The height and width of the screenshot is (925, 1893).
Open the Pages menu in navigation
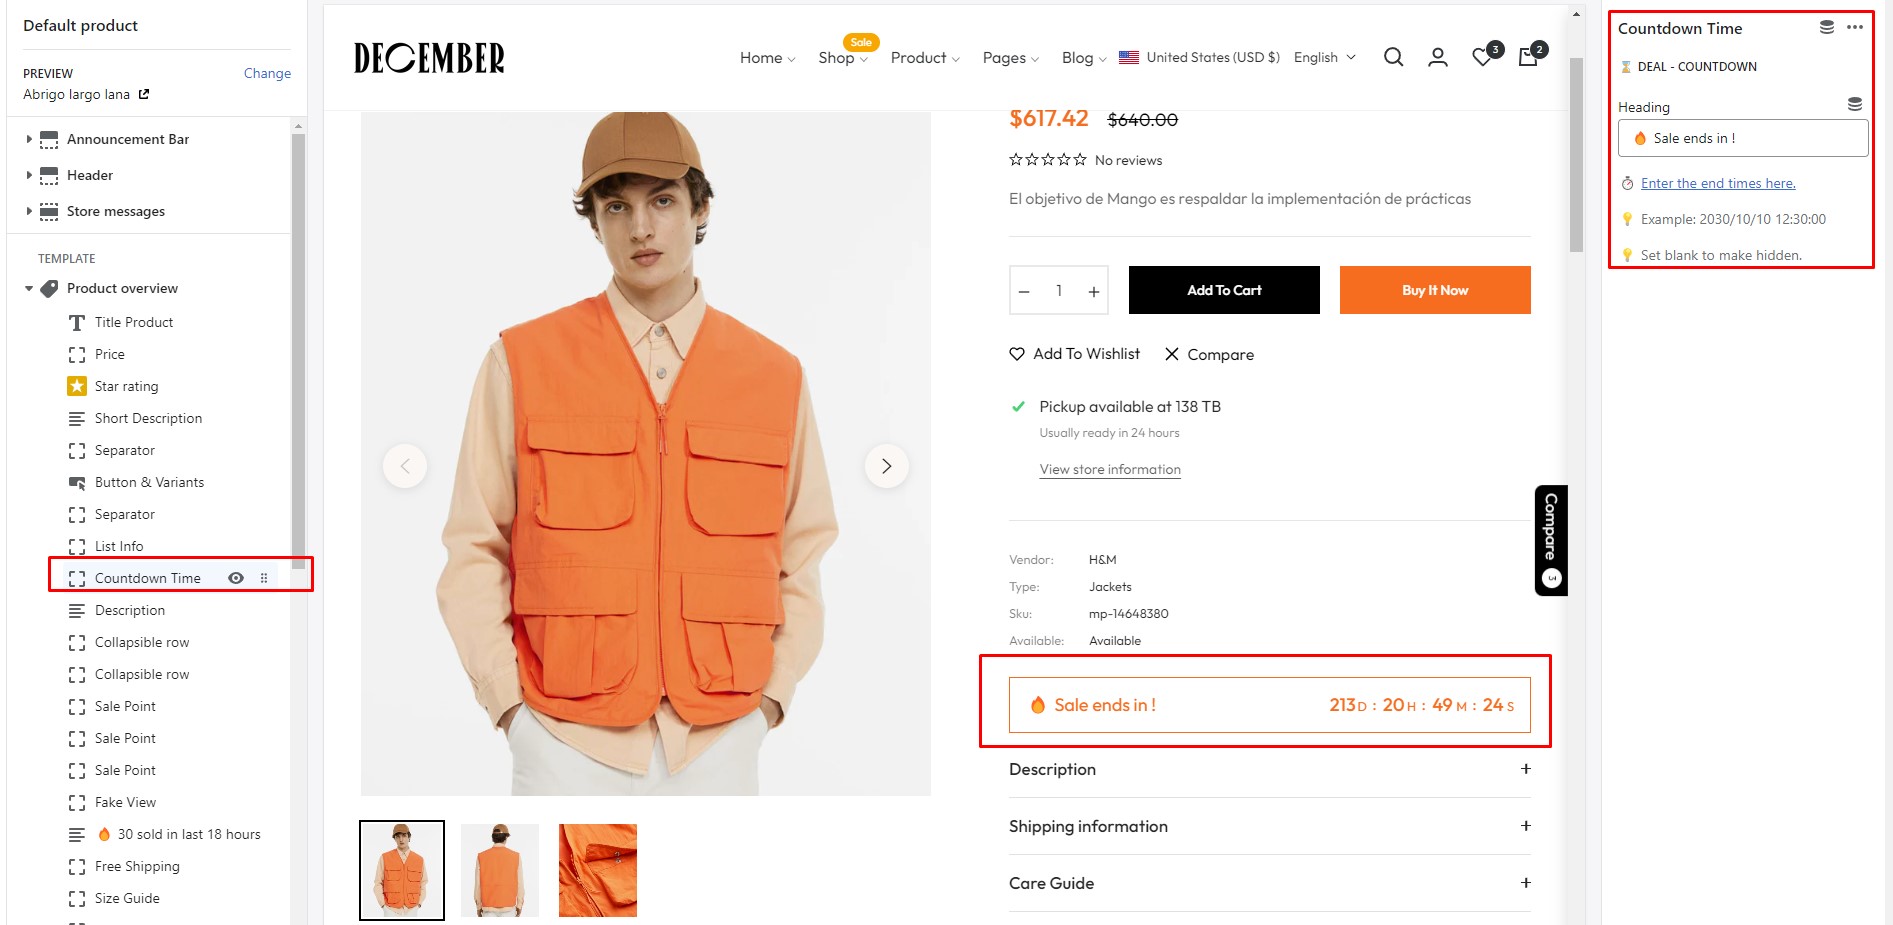point(1010,58)
